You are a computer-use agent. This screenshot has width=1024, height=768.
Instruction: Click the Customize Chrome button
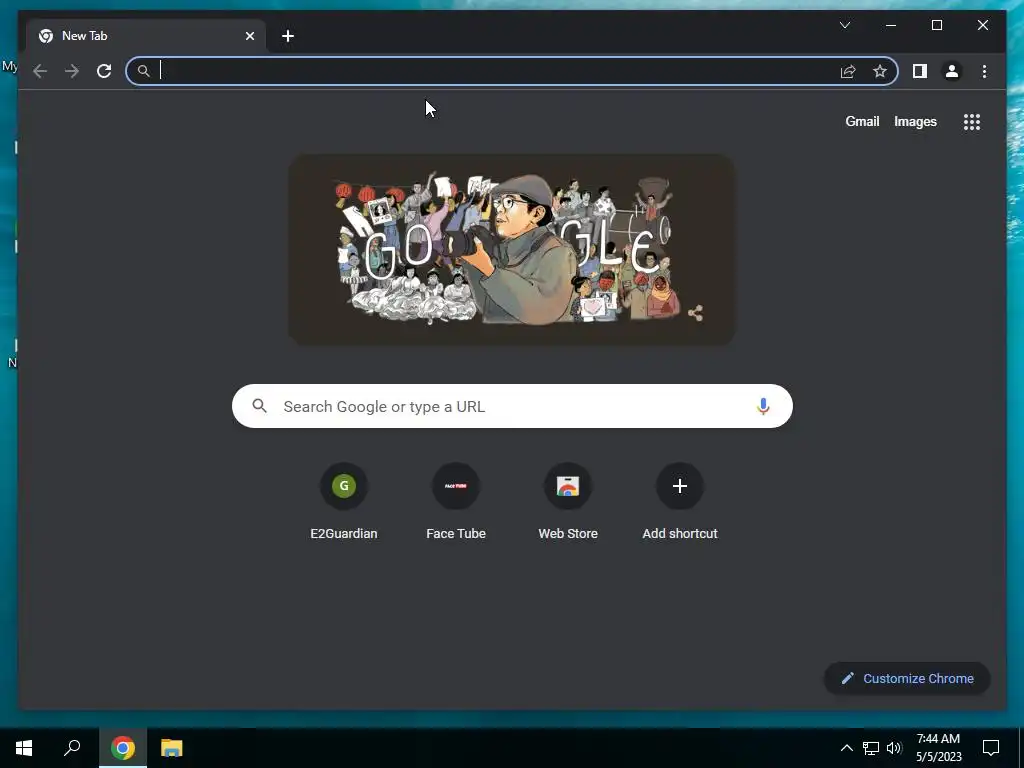click(907, 679)
